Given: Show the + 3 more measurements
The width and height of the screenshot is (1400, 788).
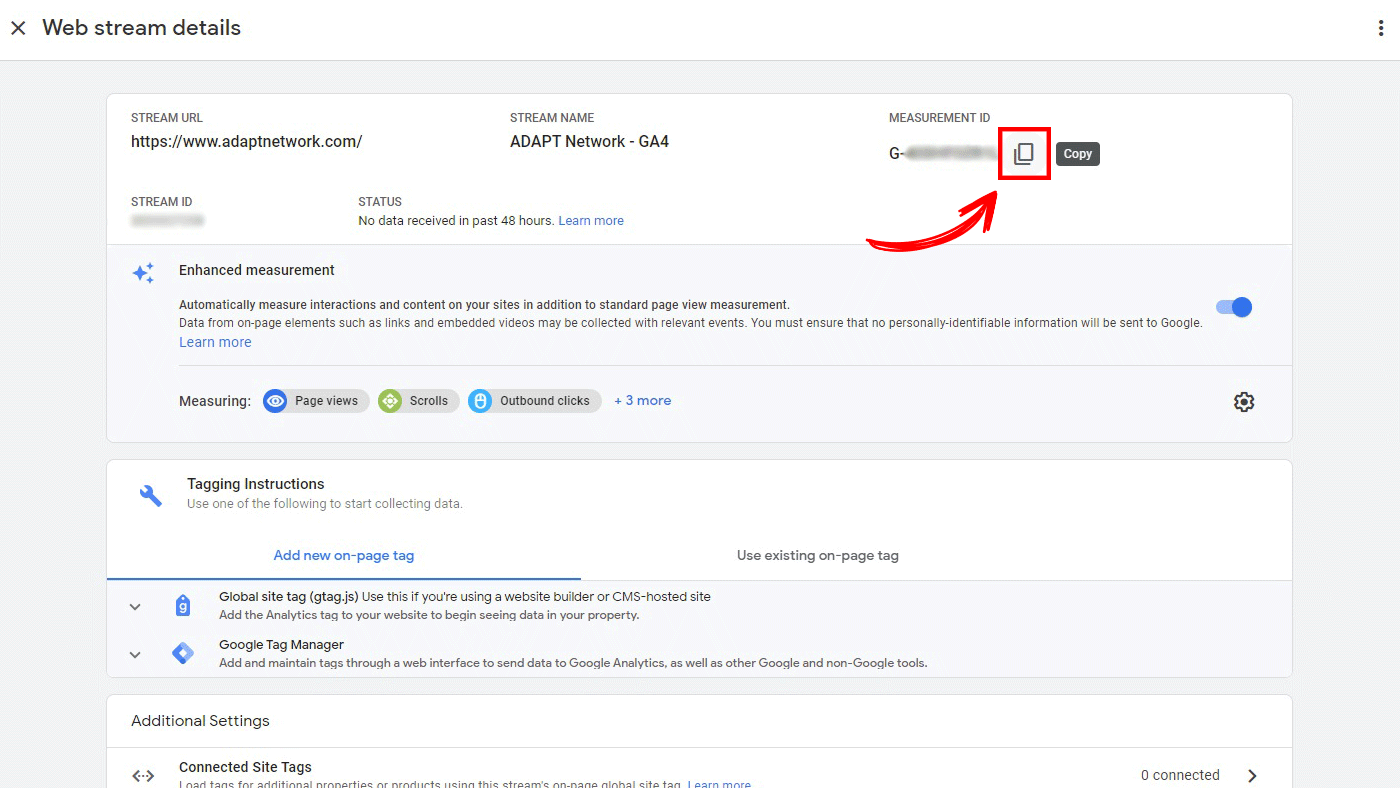Looking at the screenshot, I should 642,400.
